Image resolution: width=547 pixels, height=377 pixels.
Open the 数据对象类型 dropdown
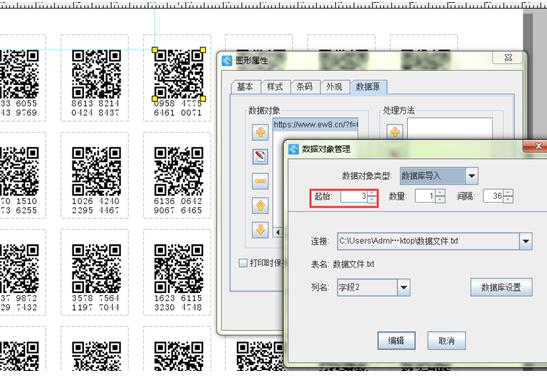click(x=472, y=176)
